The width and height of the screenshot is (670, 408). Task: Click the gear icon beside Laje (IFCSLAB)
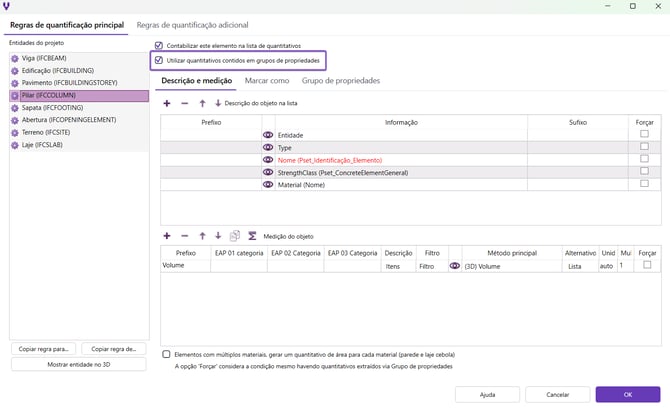(15, 145)
